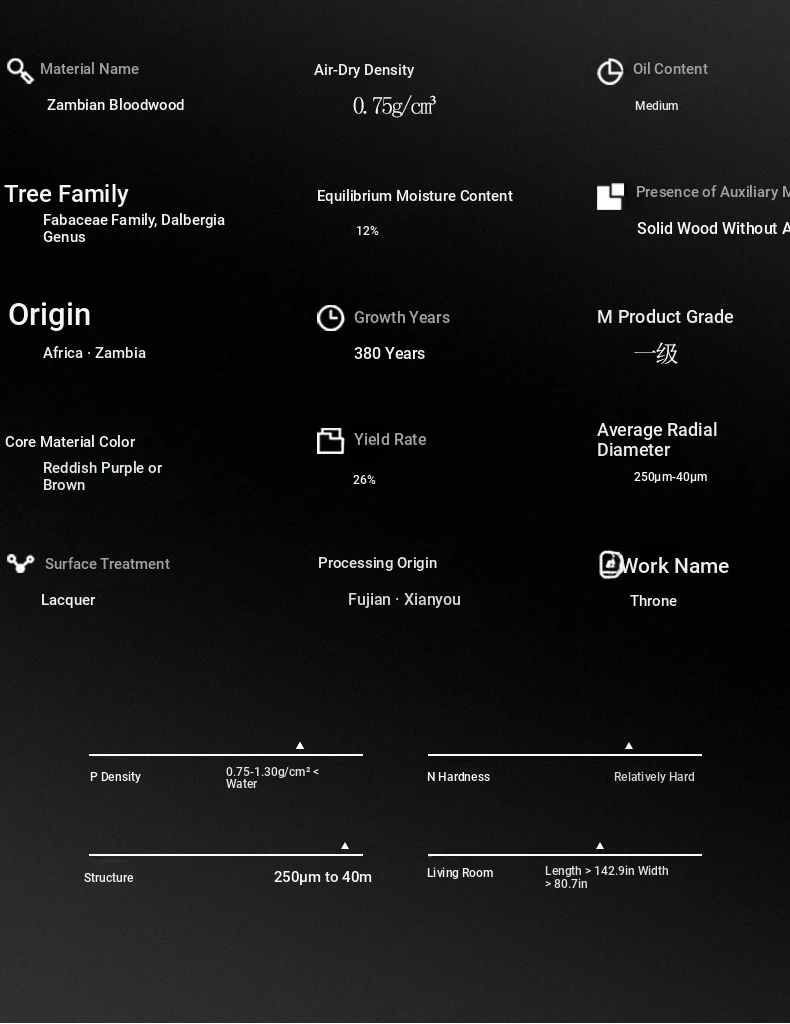
Task: Click the Air-Dry Density label
Action: pos(364,70)
